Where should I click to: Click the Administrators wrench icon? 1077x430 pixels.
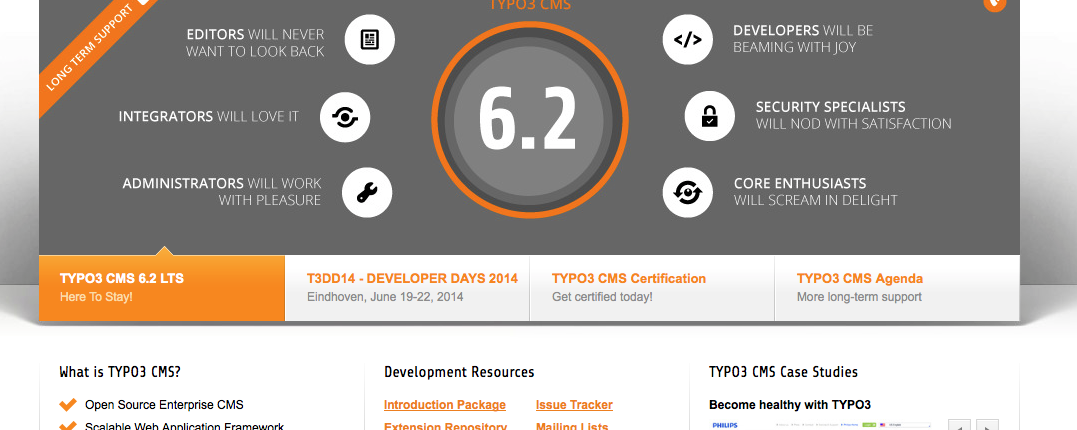click(367, 192)
